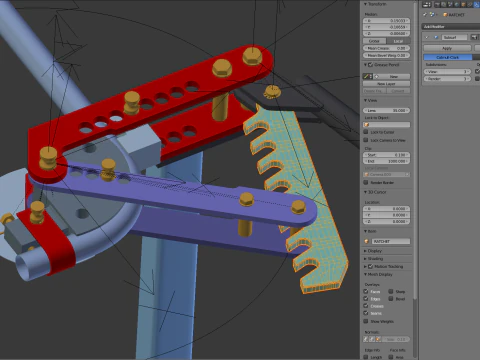This screenshot has width=480, height=360.
Task: Click the Subsurf View subdivisions field
Action: (x=447, y=72)
